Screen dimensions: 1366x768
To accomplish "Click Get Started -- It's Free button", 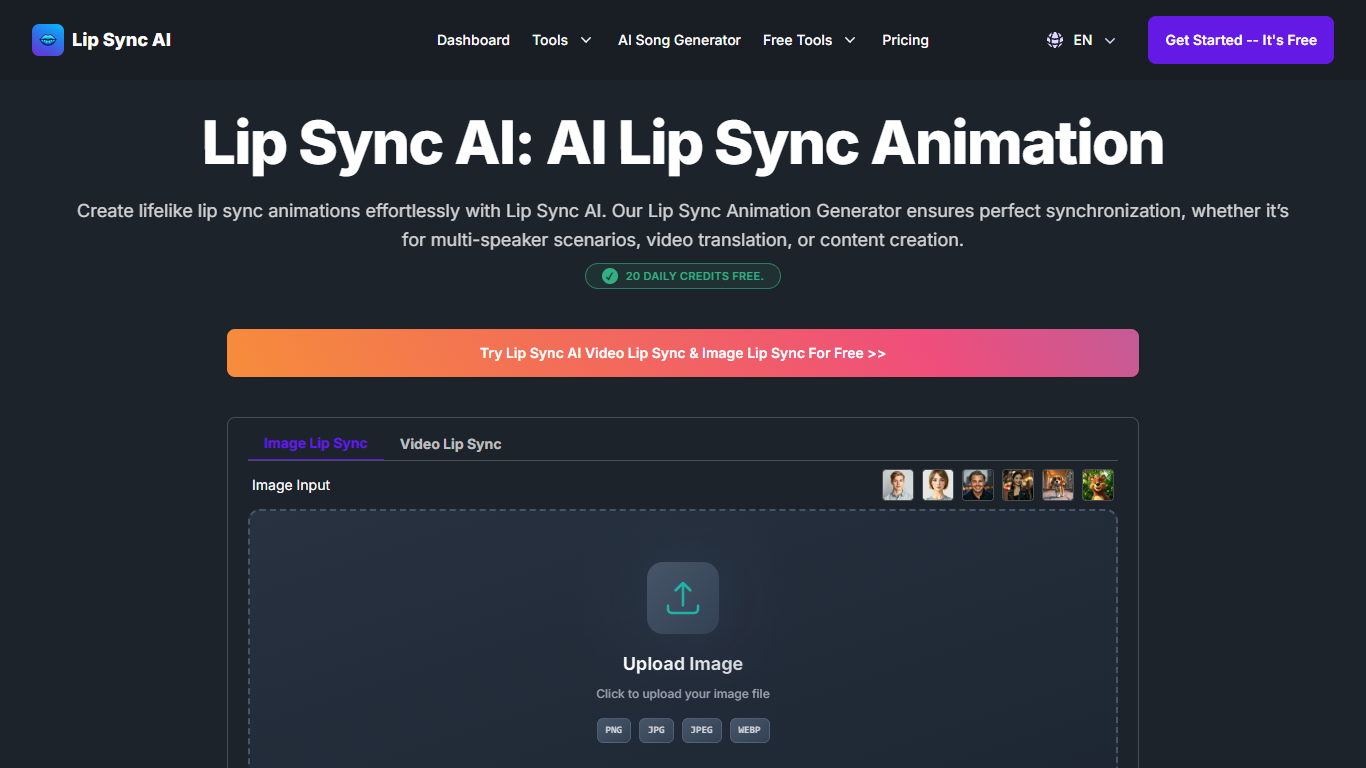I will click(x=1241, y=40).
